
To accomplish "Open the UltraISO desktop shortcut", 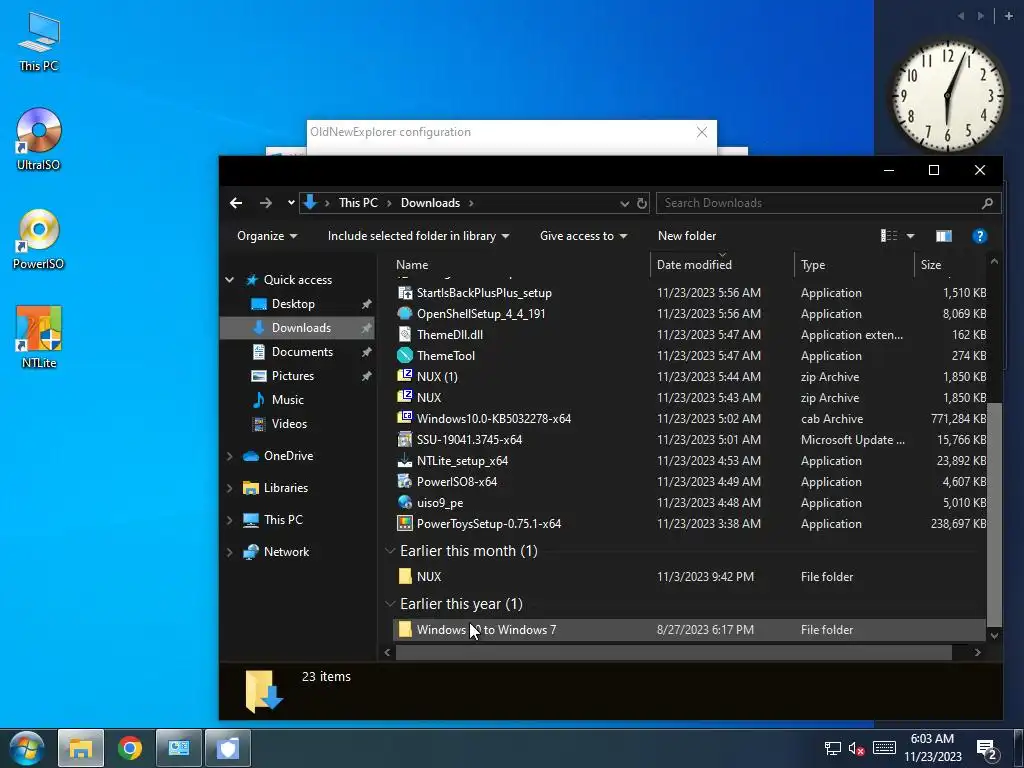I will (x=39, y=139).
